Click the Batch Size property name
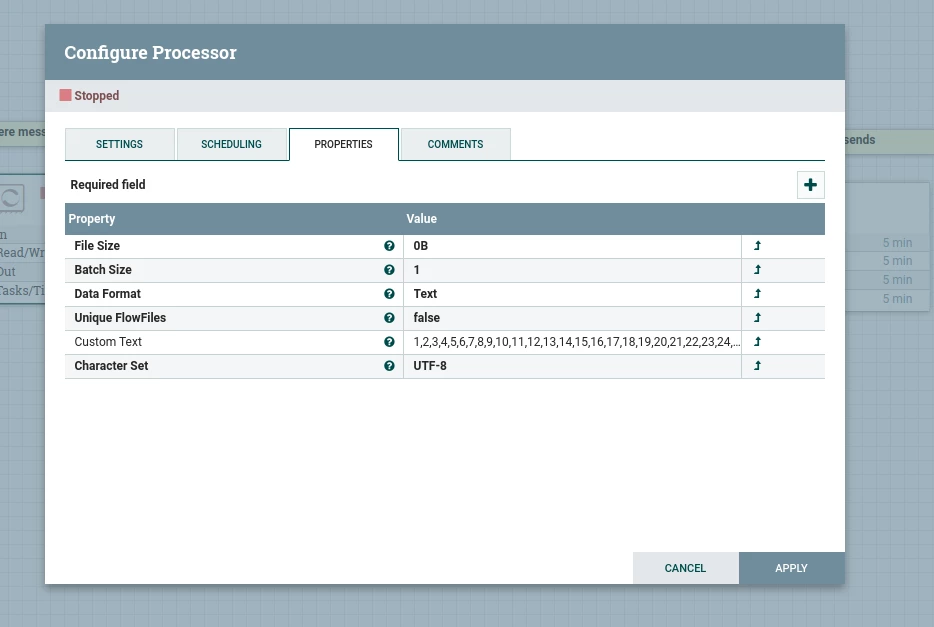Image resolution: width=934 pixels, height=627 pixels. 103,270
